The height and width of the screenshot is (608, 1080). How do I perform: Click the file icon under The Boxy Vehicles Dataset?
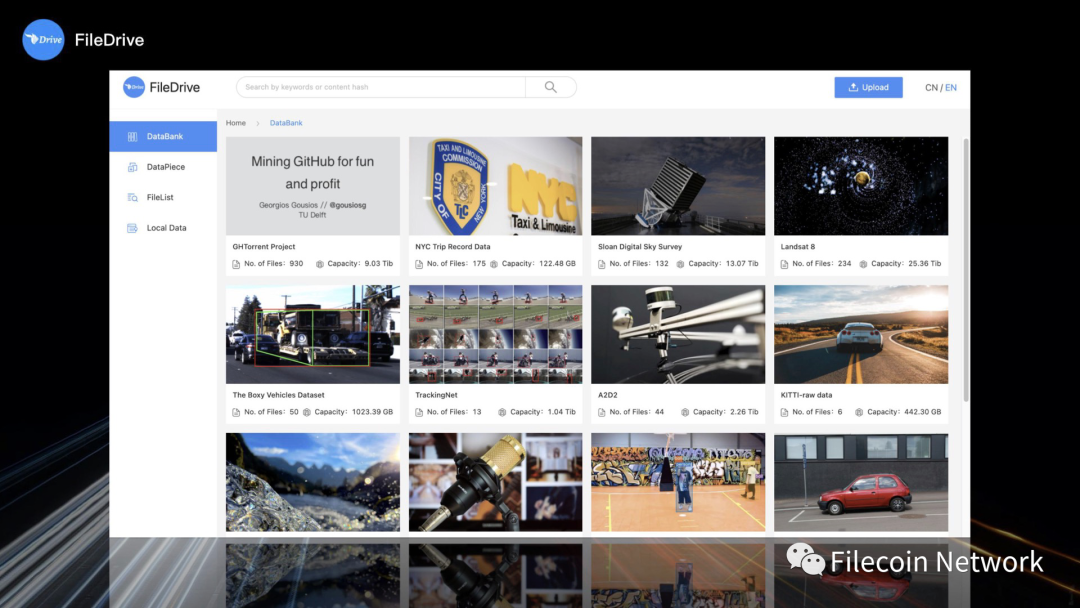coord(236,412)
